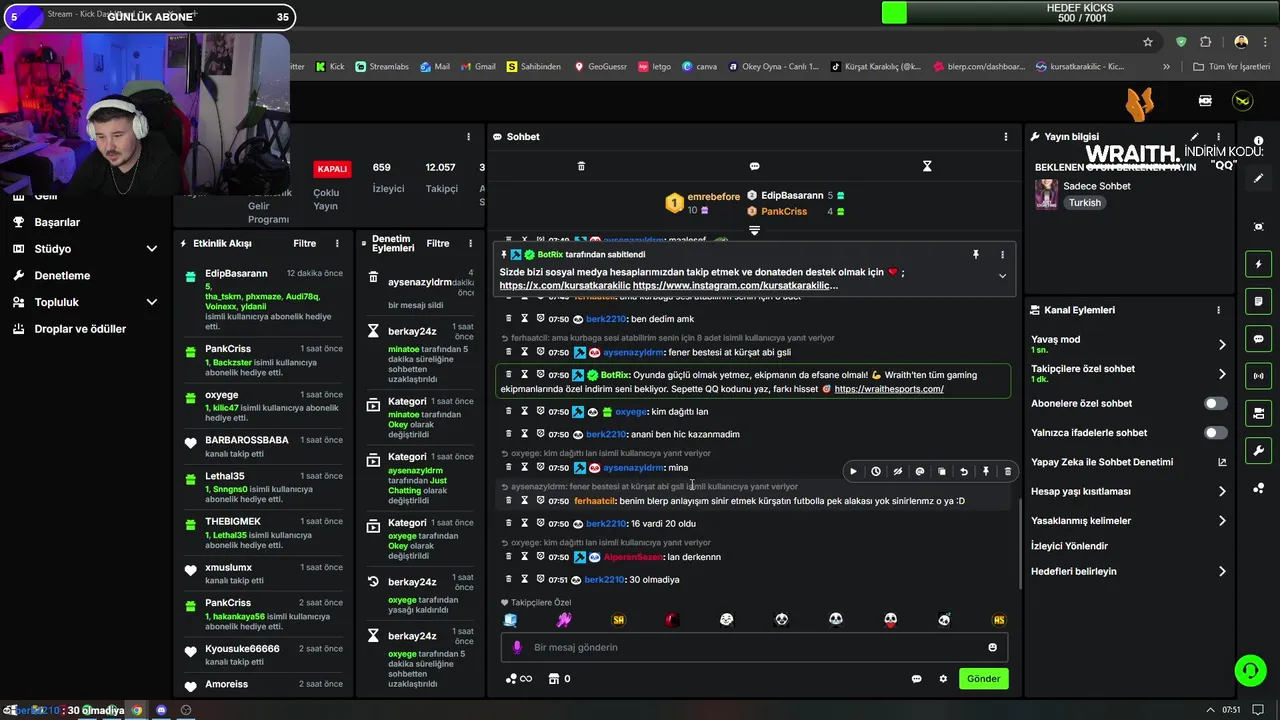Click the speech bubble icon below the Sohbet header
This screenshot has height=720, width=1280.
pyautogui.click(x=754, y=166)
